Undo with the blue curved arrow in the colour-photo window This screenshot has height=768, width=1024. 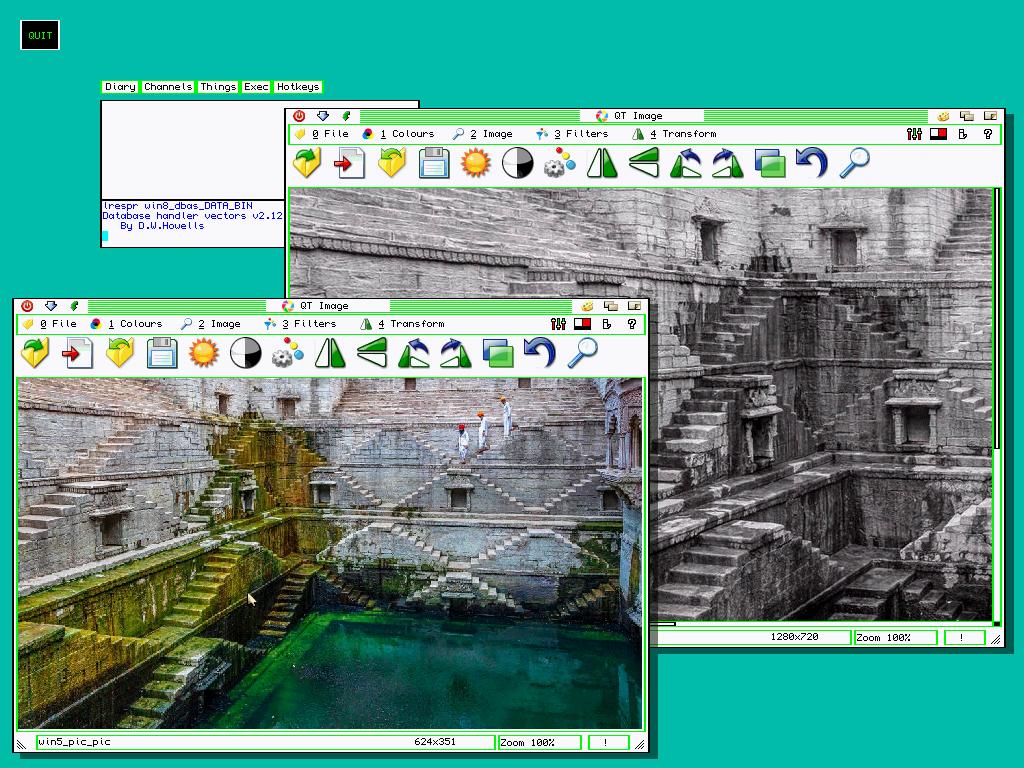point(540,353)
